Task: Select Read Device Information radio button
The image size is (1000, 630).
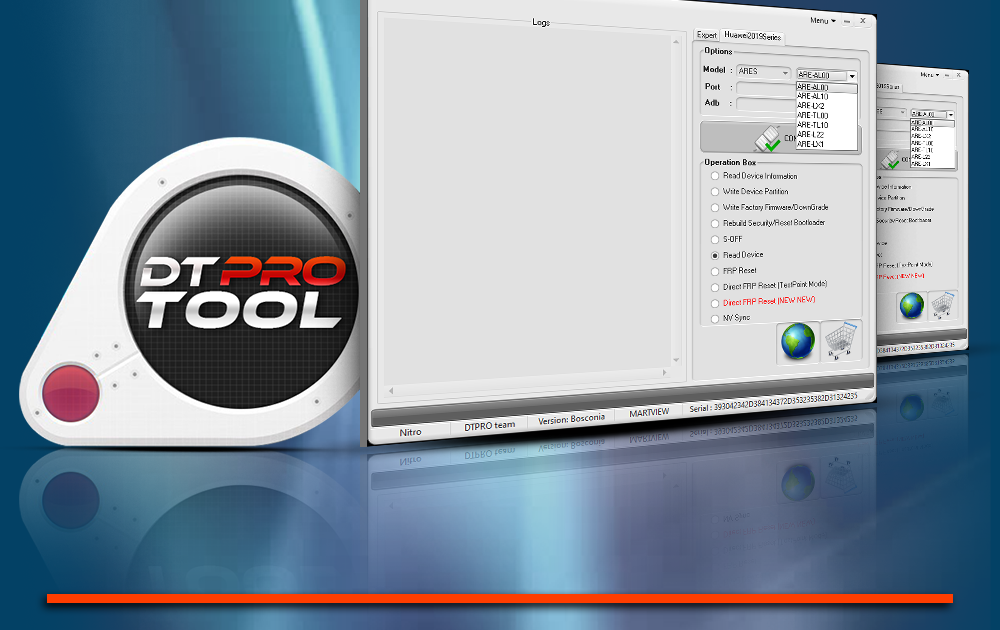Action: click(715, 176)
